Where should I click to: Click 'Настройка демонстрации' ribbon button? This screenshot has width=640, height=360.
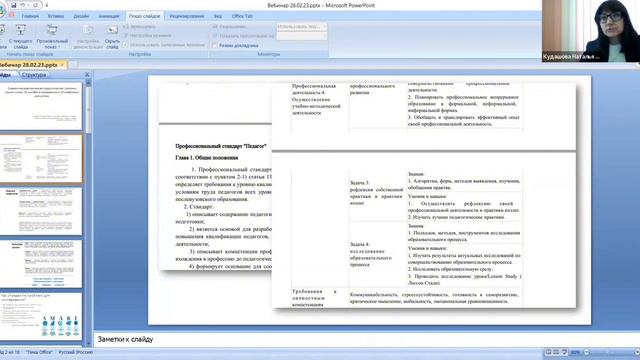88,36
